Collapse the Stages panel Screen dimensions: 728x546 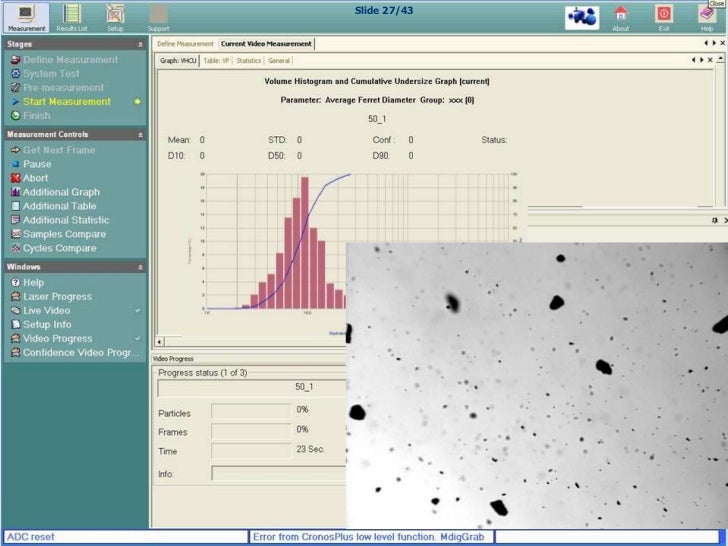140,45
